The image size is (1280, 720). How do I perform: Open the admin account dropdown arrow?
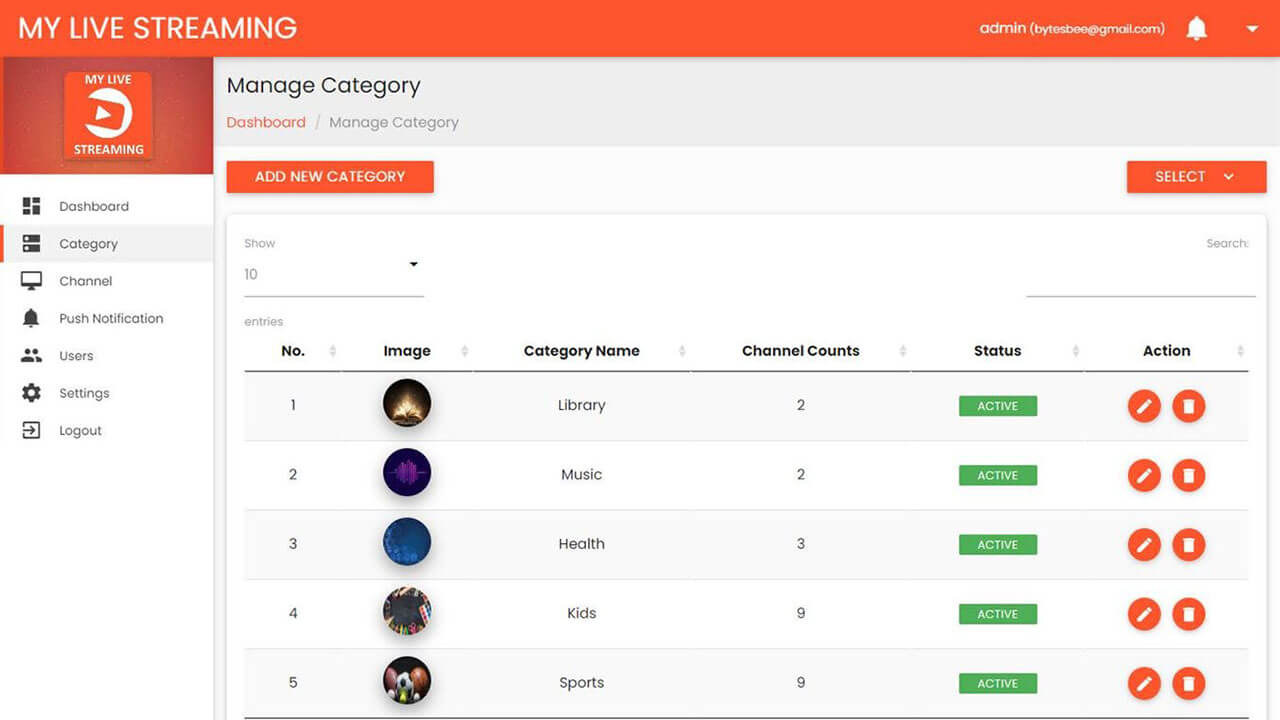point(1252,29)
